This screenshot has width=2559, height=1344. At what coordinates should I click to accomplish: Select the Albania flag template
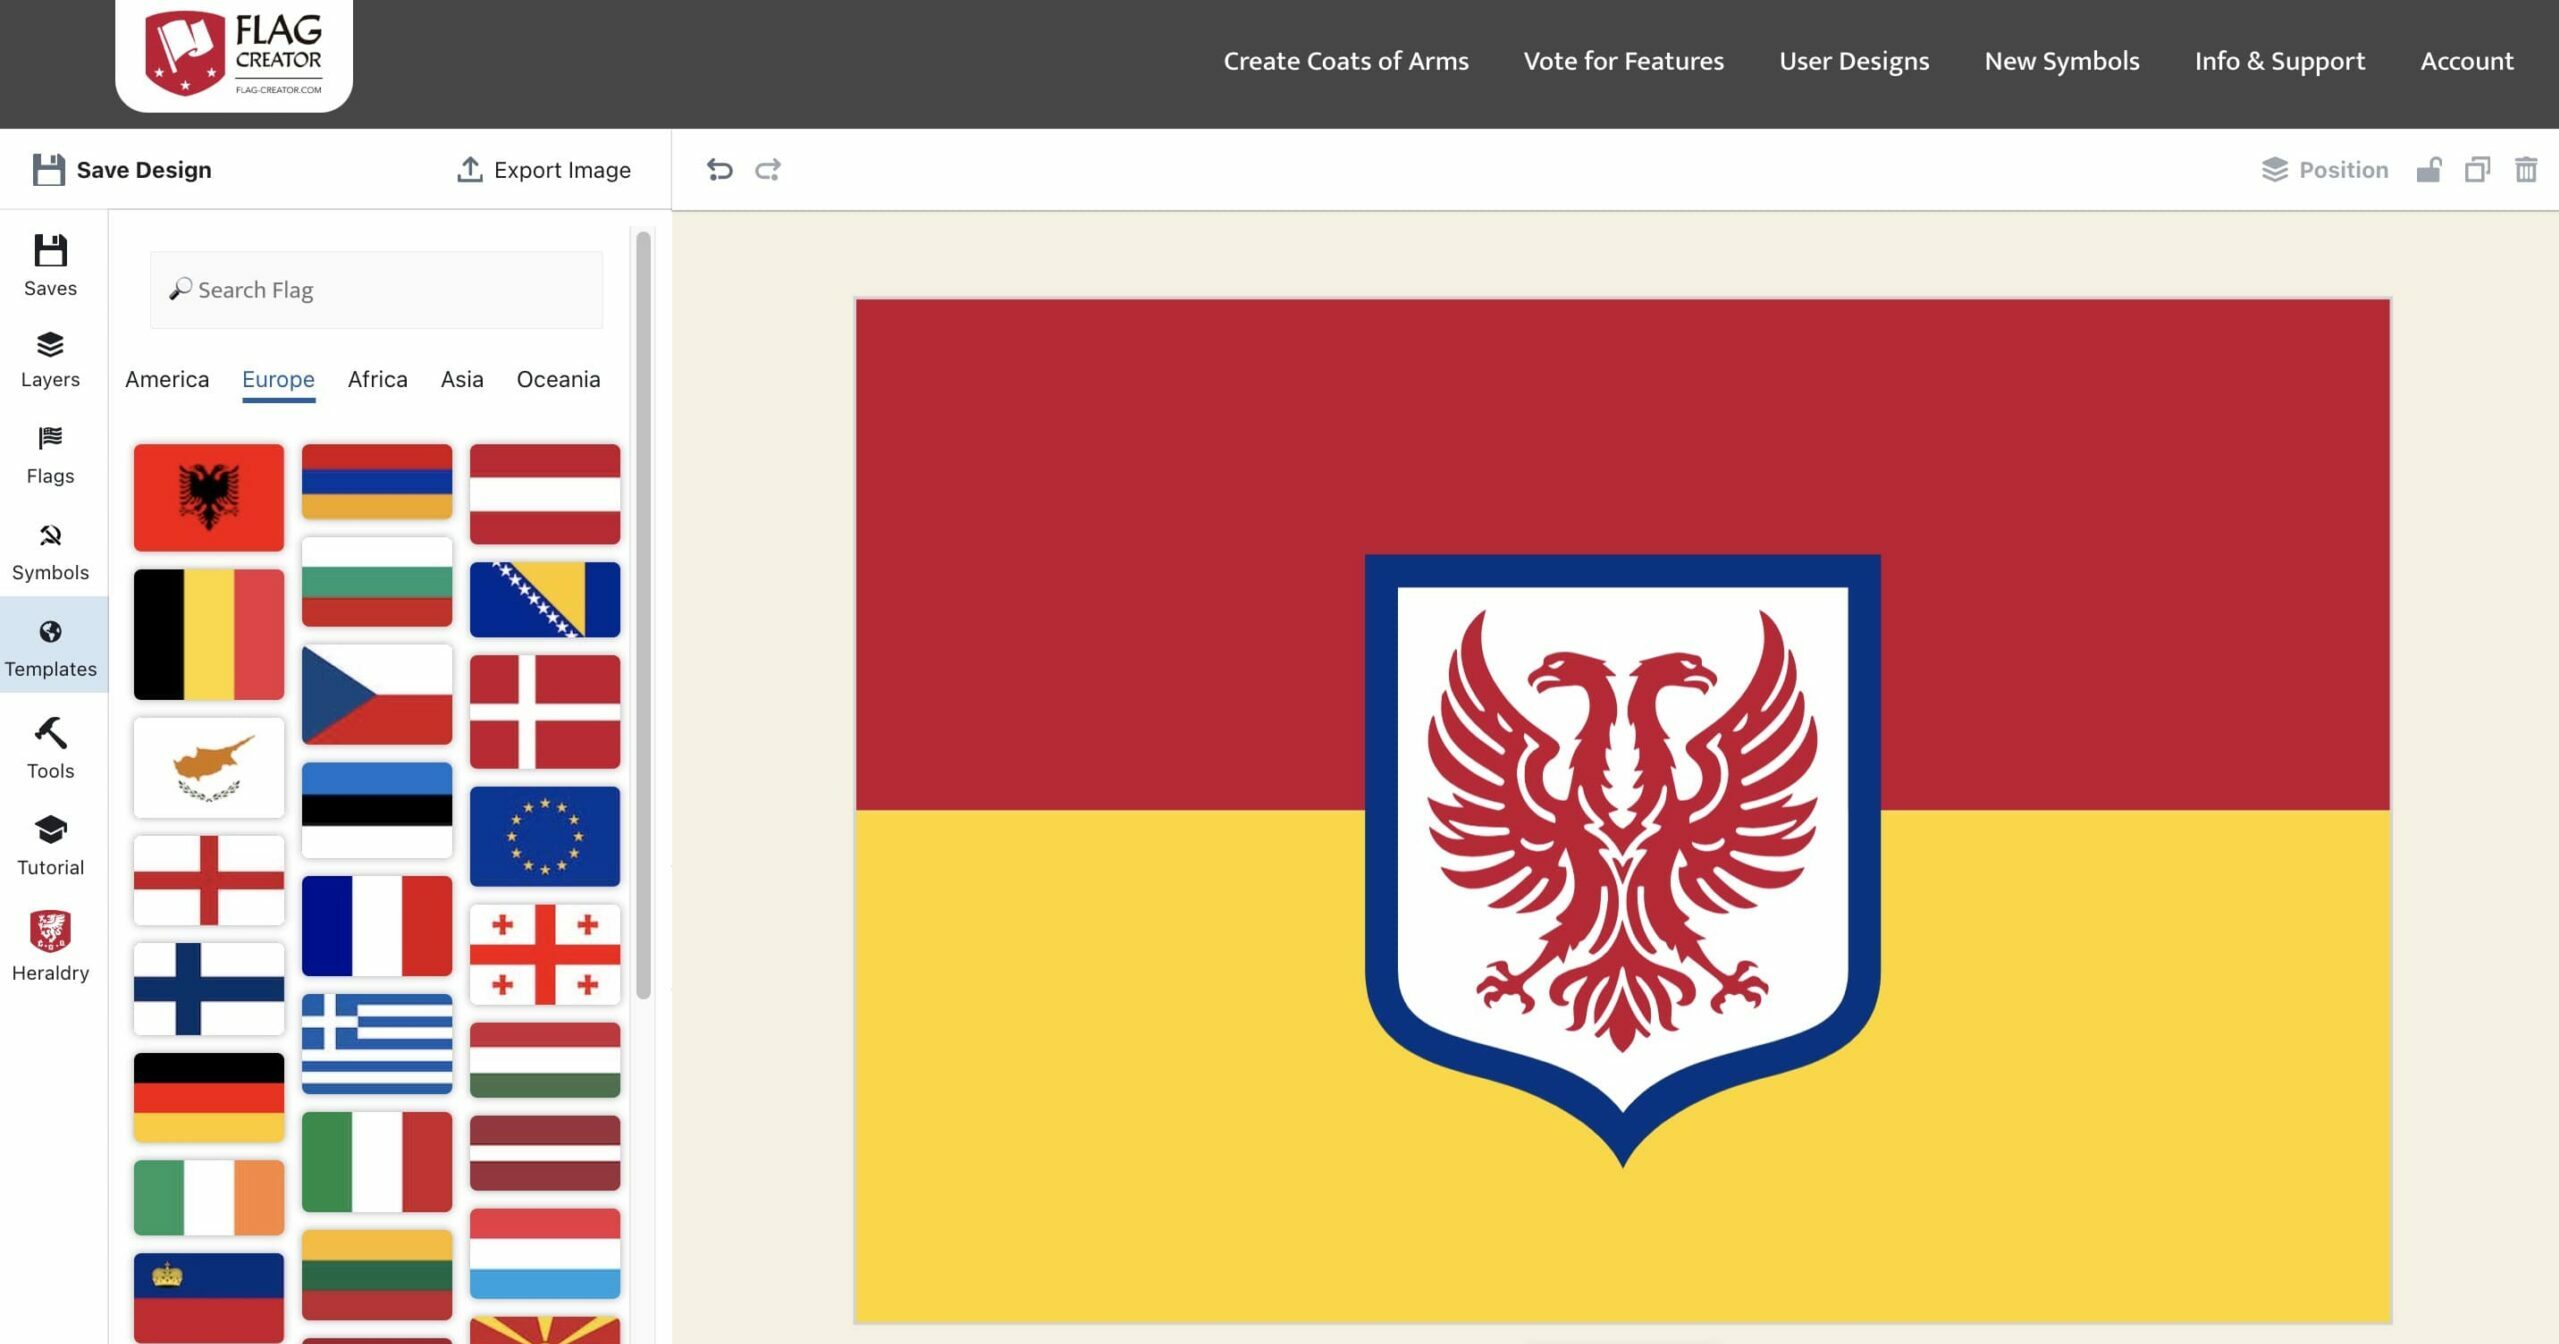(209, 498)
